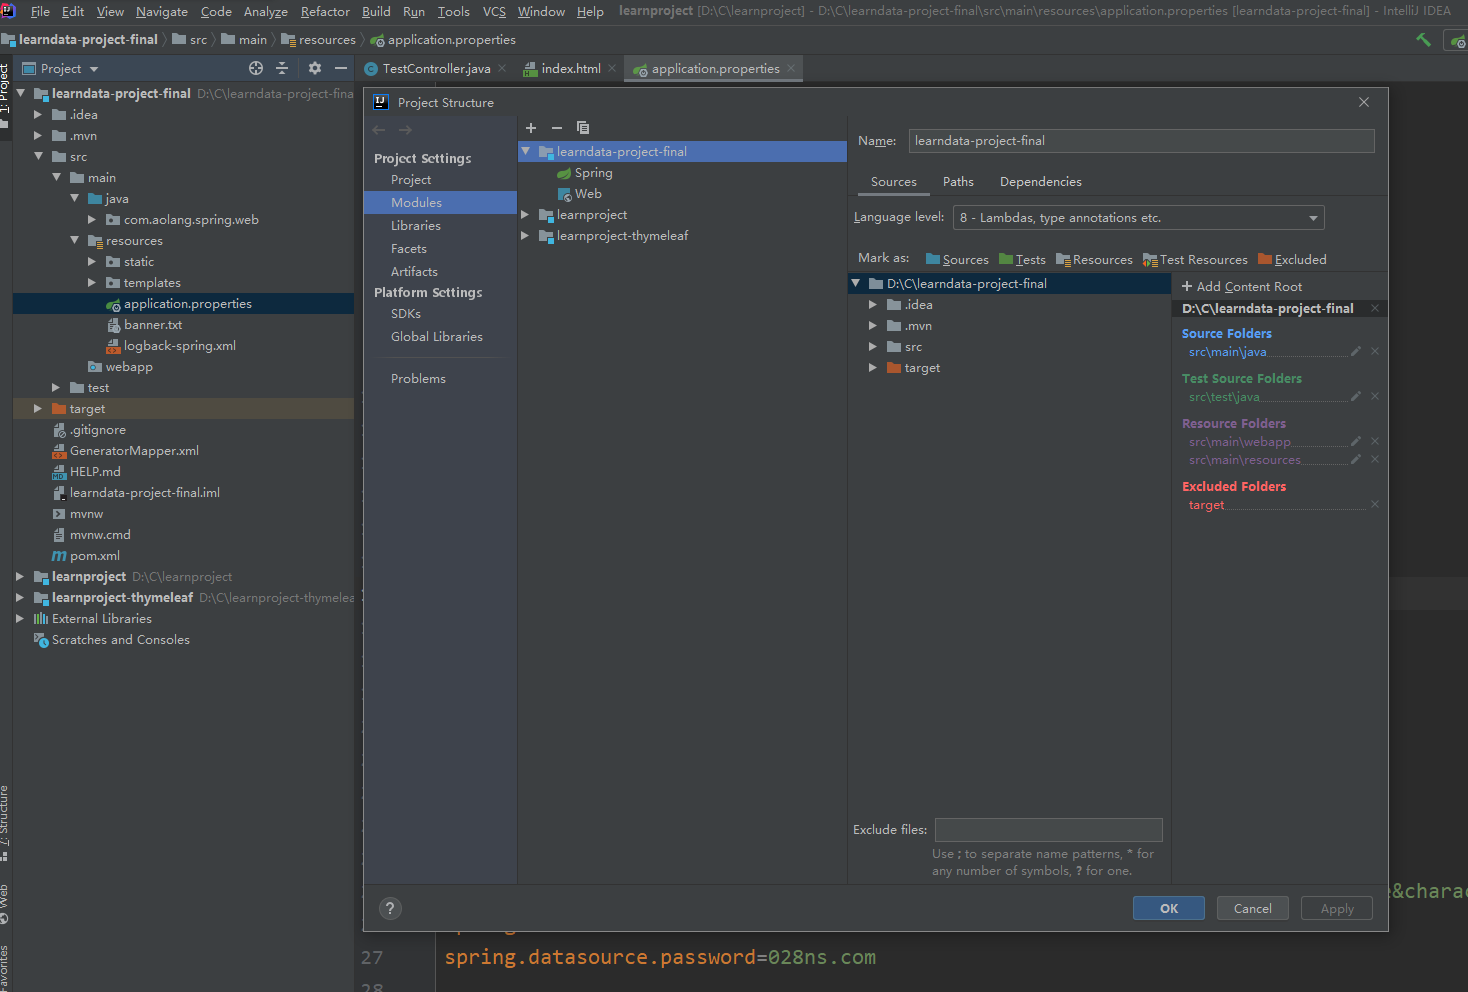Screen dimensions: 1468x992
Task: Switch to the Dependencies tab
Action: 1040,181
